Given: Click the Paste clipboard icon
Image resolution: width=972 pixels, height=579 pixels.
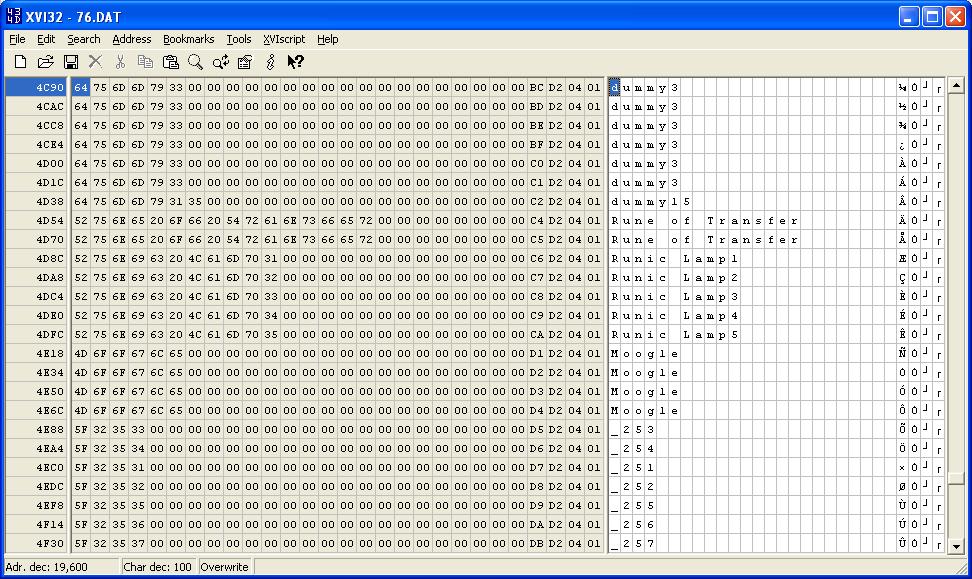Looking at the screenshot, I should (x=170, y=61).
